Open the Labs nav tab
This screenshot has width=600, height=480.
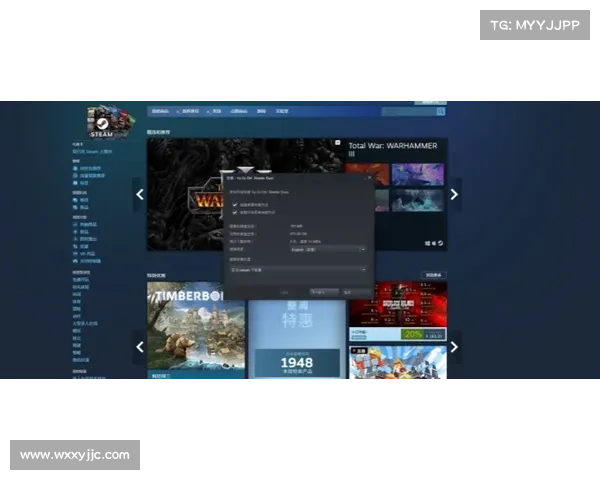tap(282, 111)
